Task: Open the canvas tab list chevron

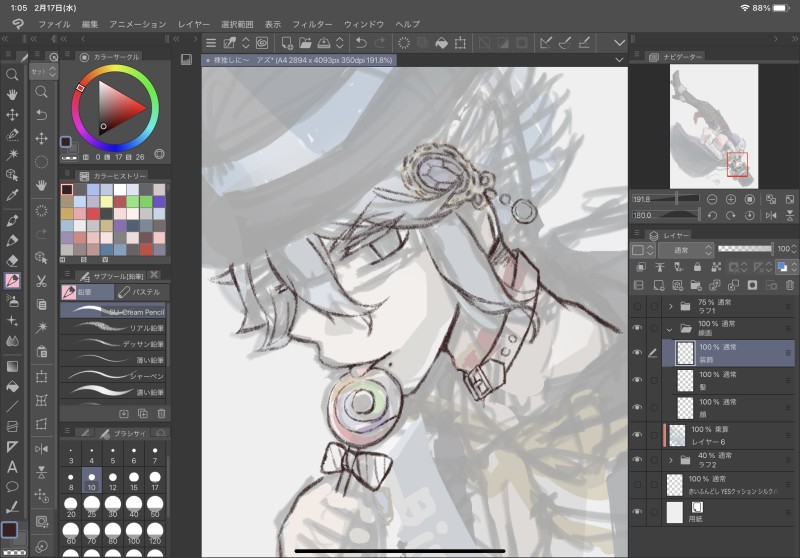Action: 619,60
